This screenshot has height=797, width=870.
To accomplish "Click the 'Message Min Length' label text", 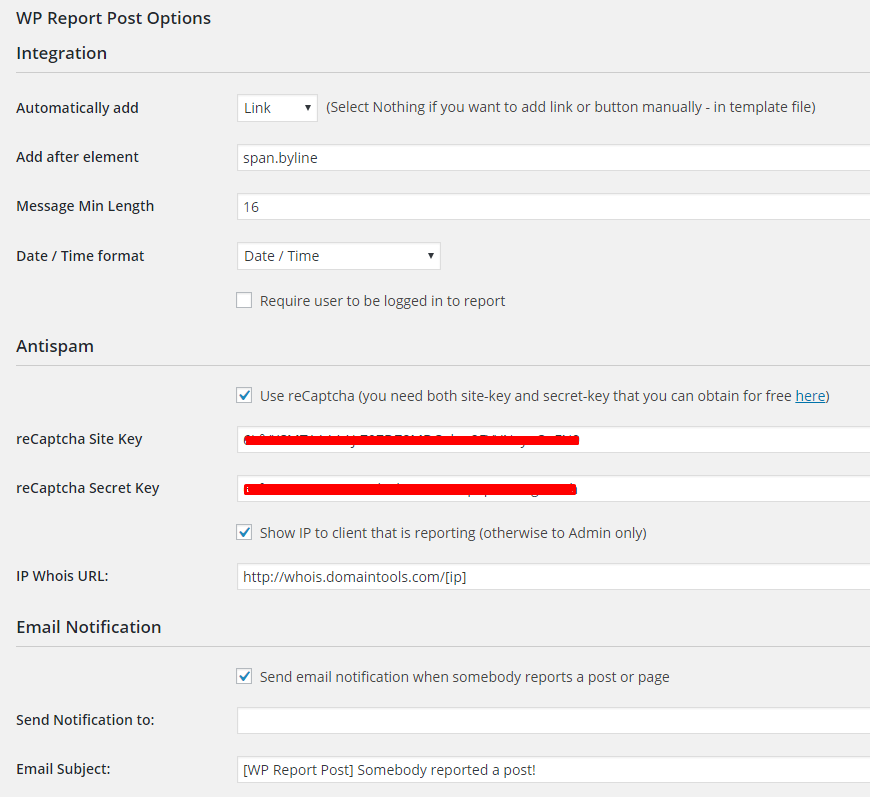I will tap(85, 206).
